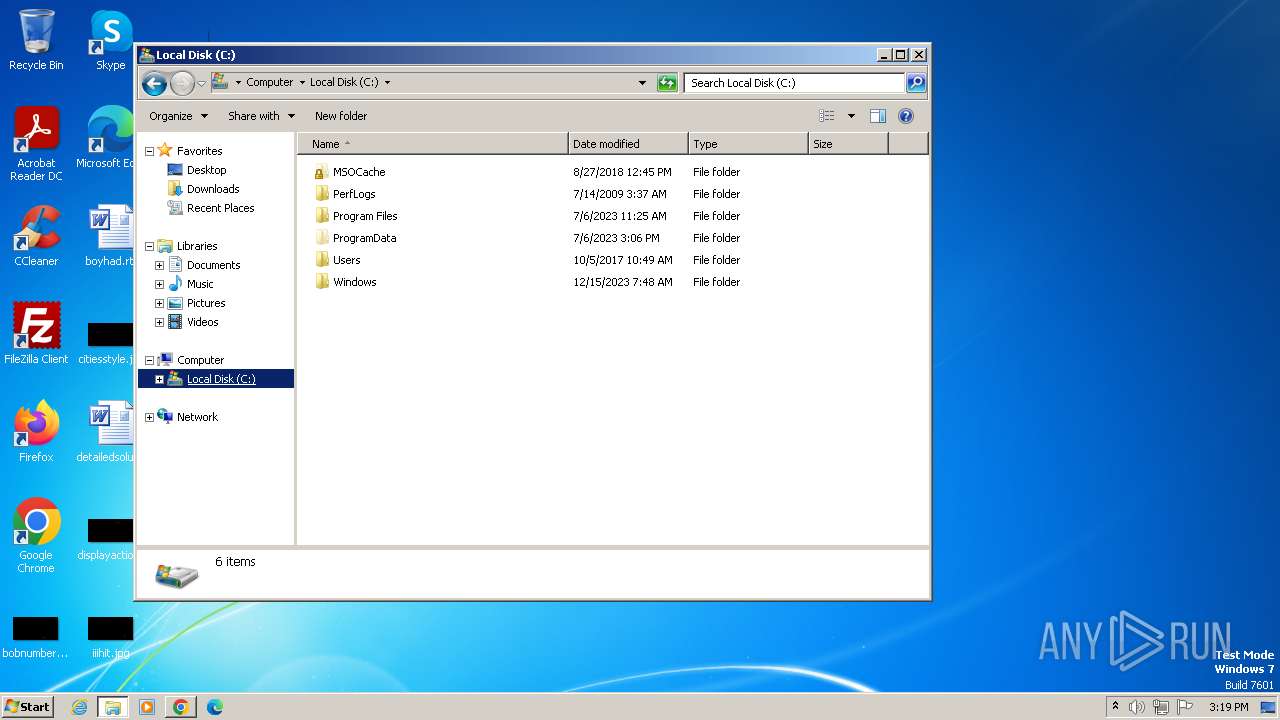The height and width of the screenshot is (720, 1280).
Task: Open the Organize dropdown menu
Action: click(x=178, y=116)
